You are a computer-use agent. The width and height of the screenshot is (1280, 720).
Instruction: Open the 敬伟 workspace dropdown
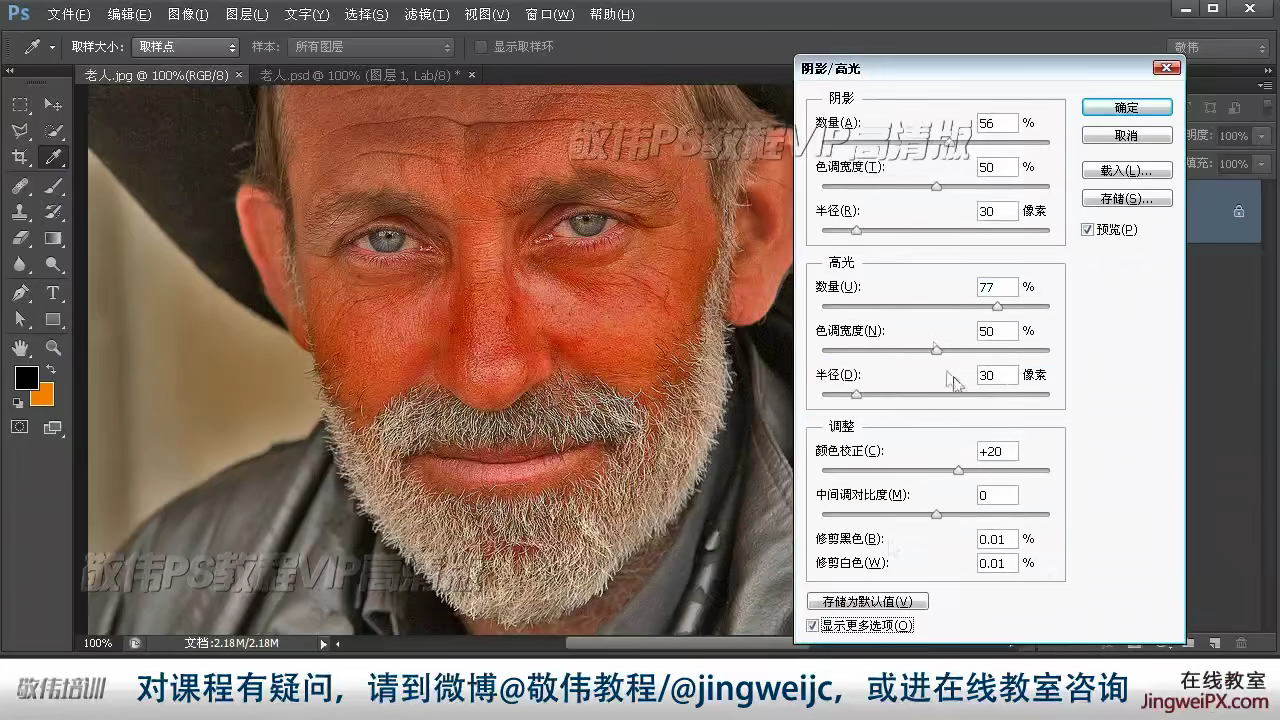click(x=1218, y=47)
